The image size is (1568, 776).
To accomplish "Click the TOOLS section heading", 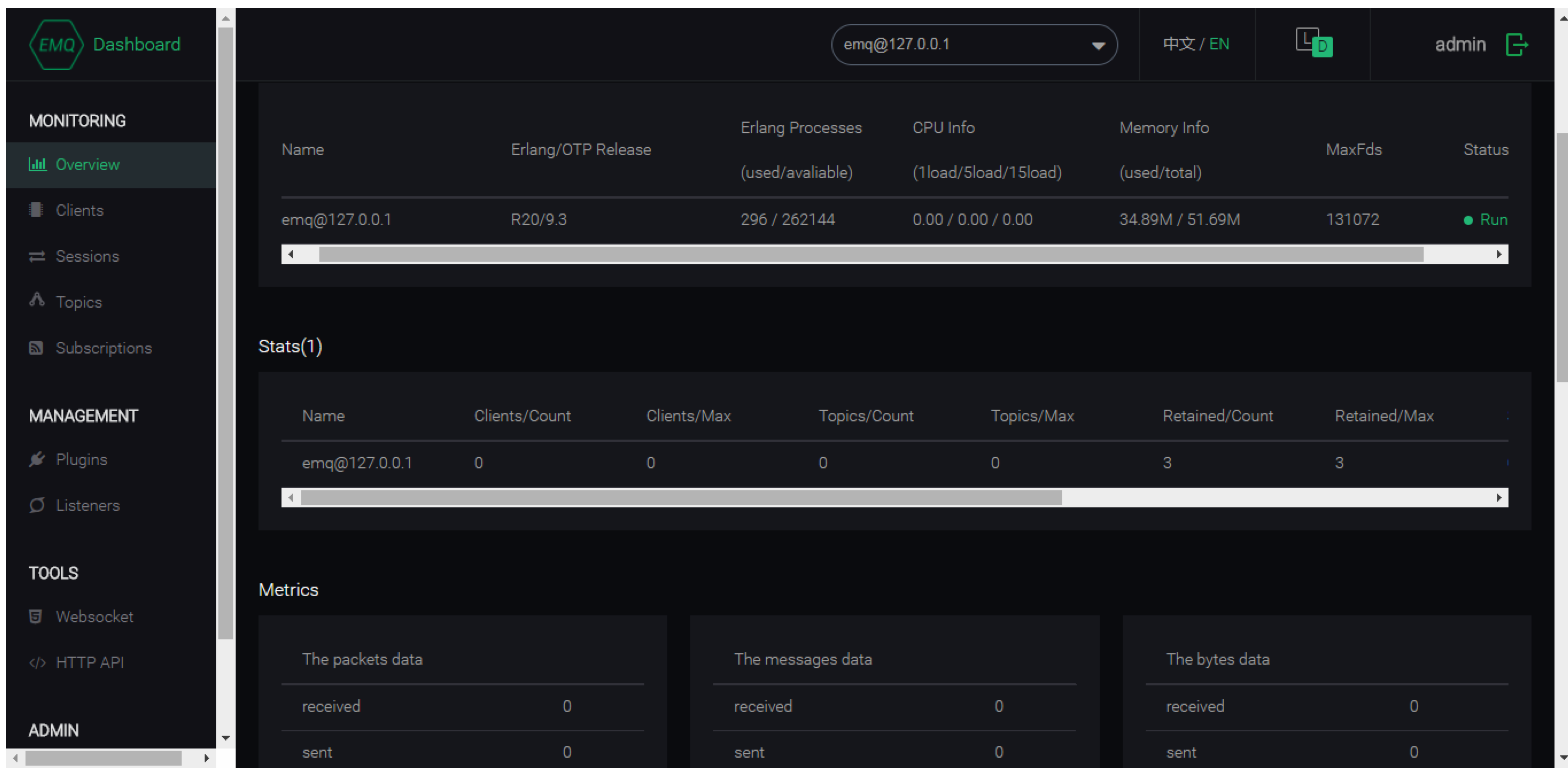I will click(54, 574).
